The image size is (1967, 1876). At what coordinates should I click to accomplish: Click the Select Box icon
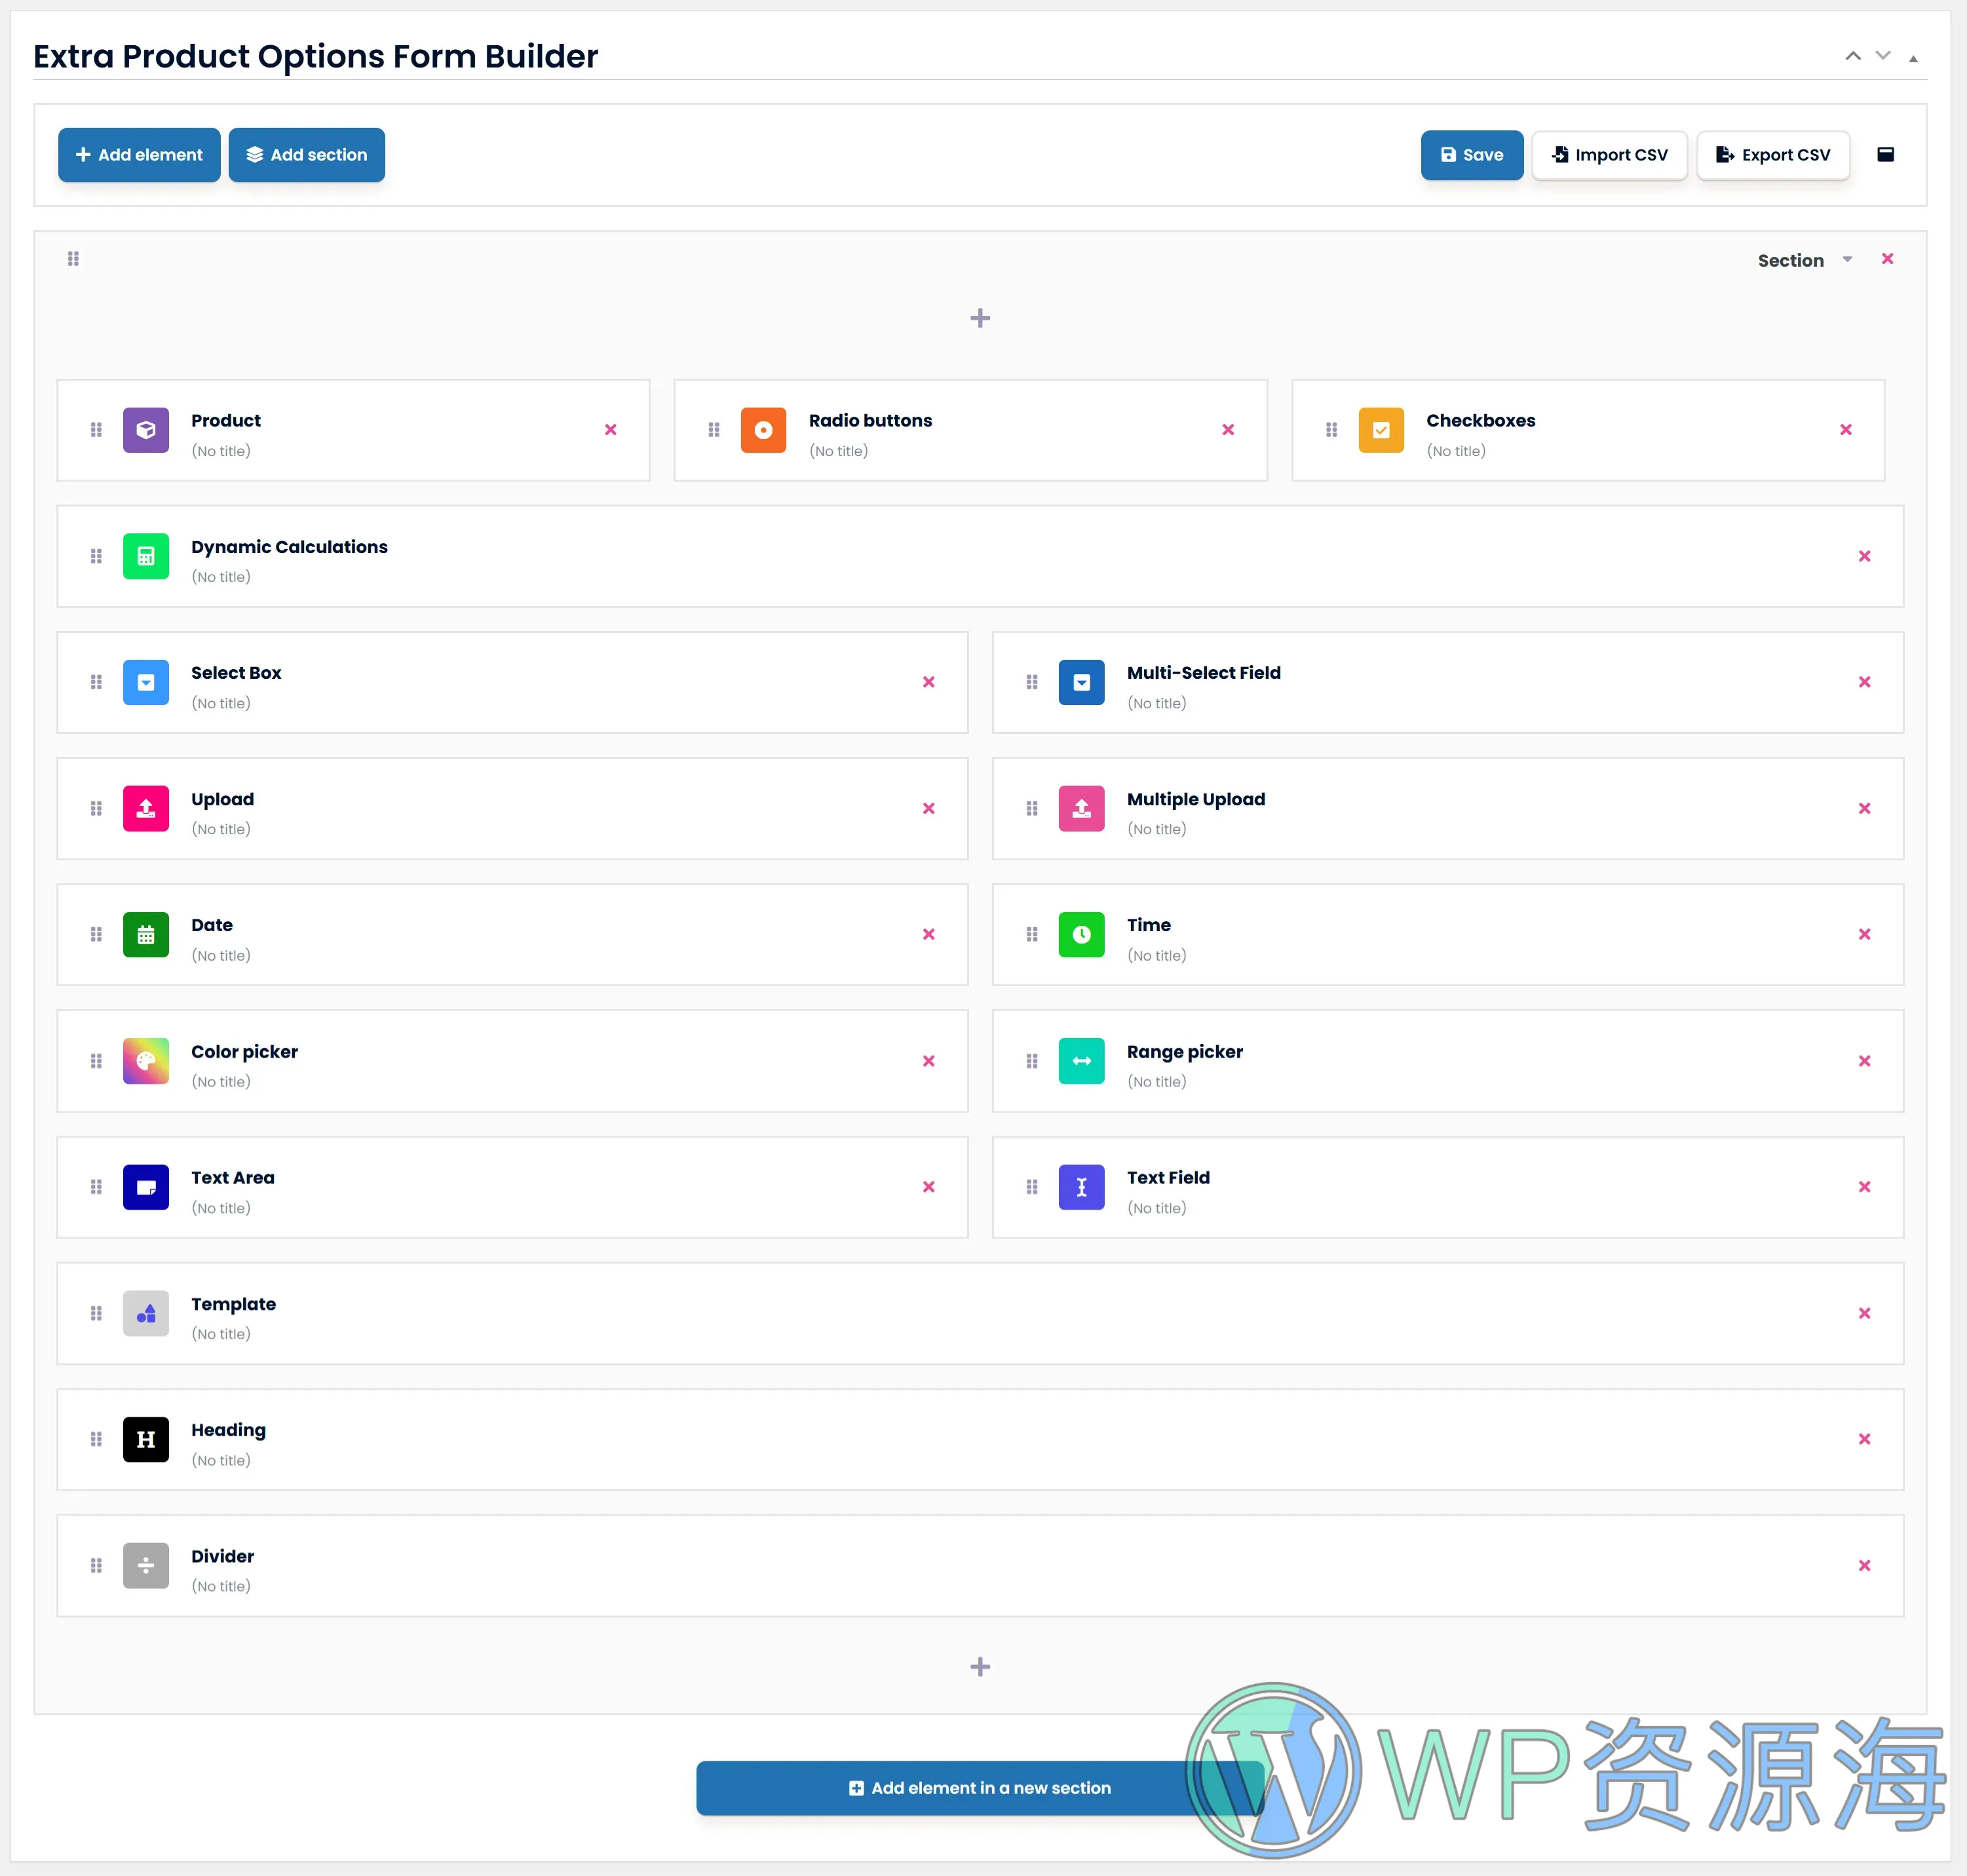(146, 682)
